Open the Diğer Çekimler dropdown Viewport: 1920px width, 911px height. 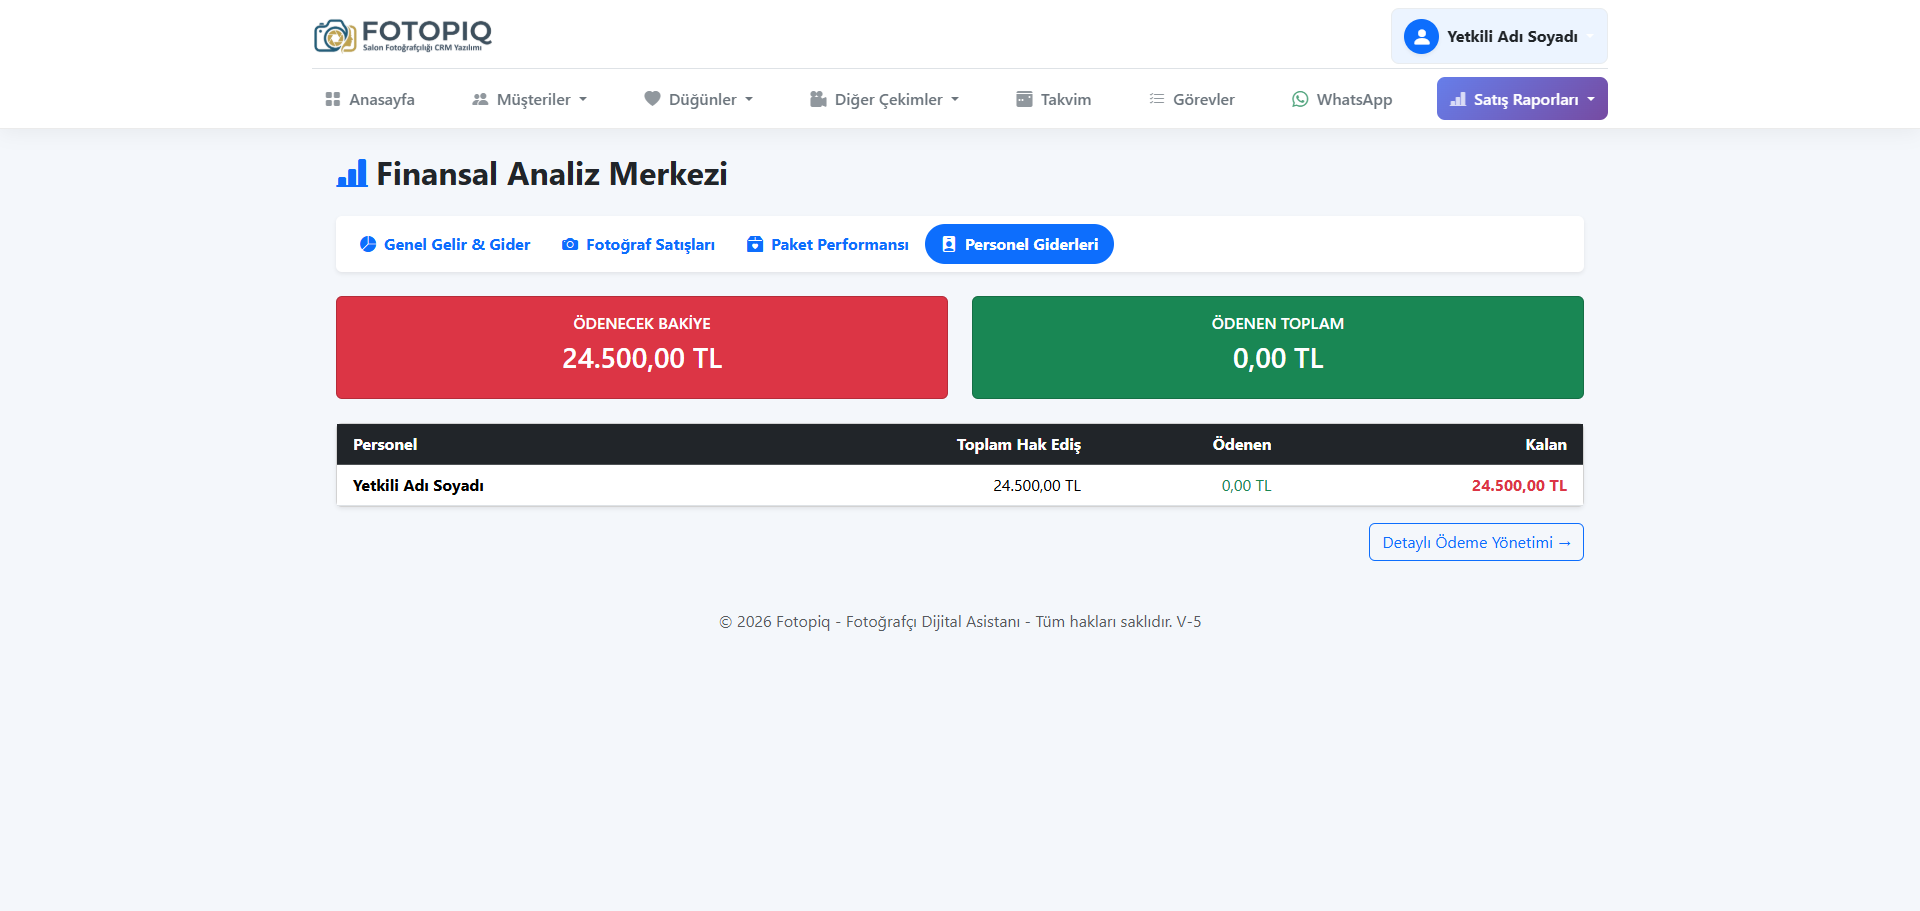pos(885,99)
